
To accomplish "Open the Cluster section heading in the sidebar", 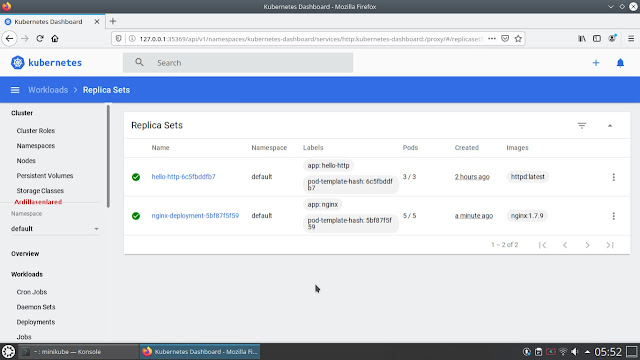I will [x=22, y=113].
